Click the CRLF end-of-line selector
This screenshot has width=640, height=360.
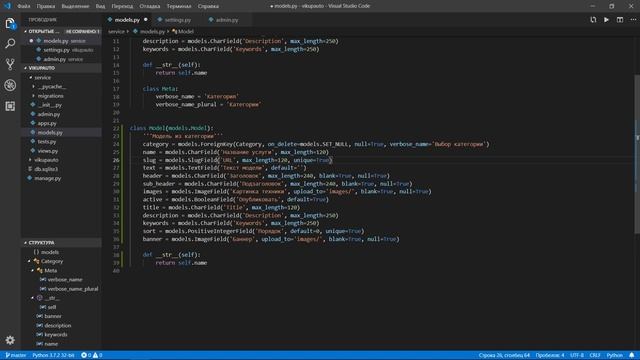[x=595, y=355]
